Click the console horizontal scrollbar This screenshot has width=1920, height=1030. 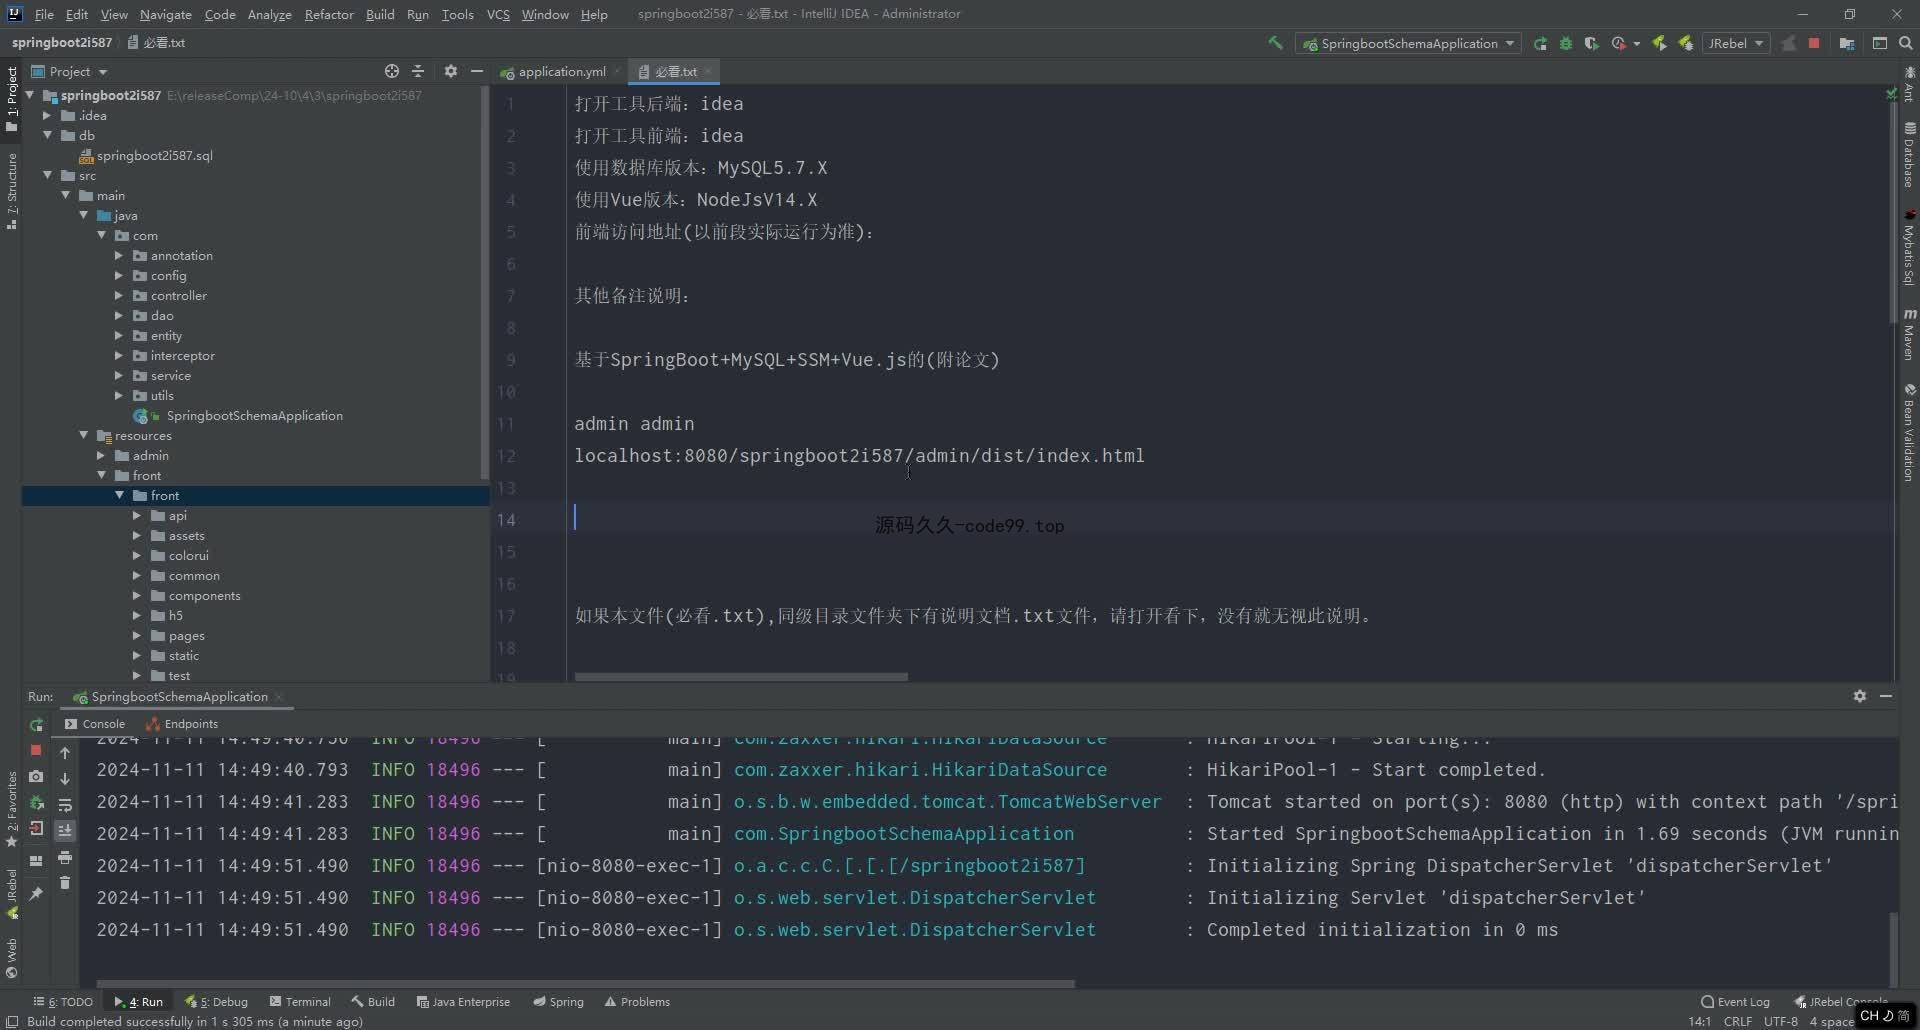tap(585, 983)
